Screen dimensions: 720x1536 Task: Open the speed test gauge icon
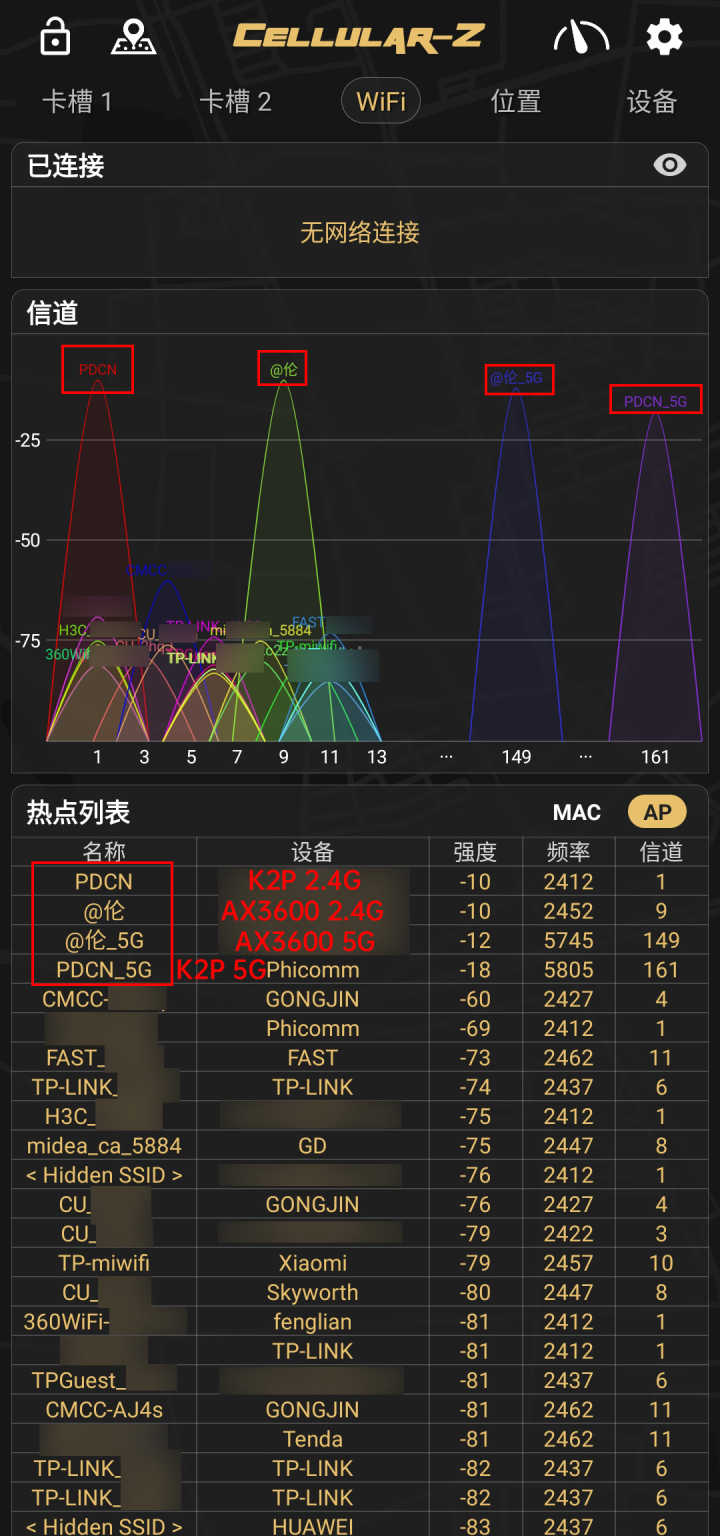[x=581, y=38]
